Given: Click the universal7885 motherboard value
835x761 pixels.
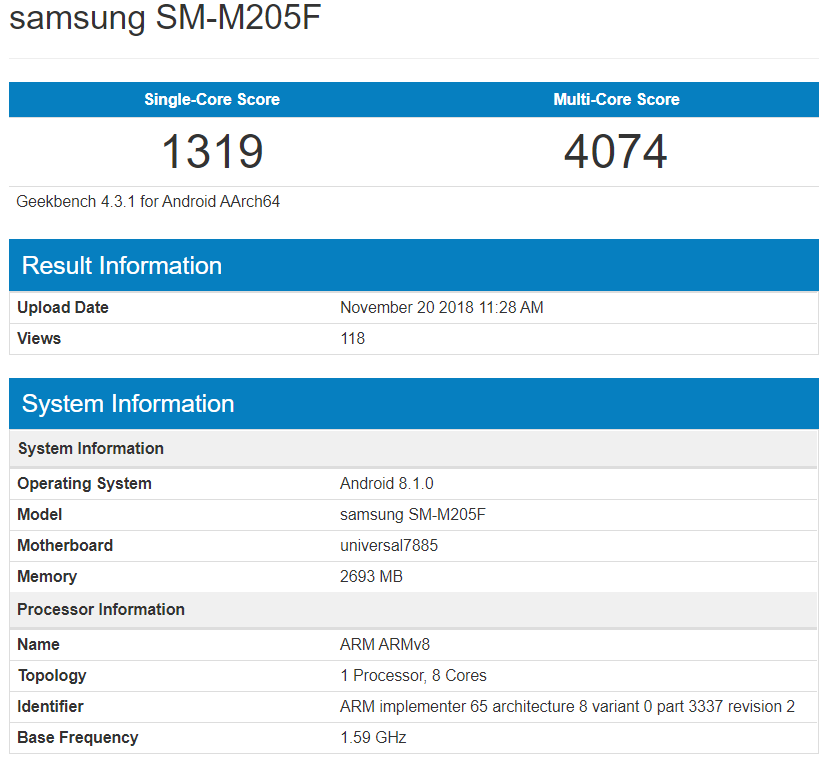Looking at the screenshot, I should 389,545.
